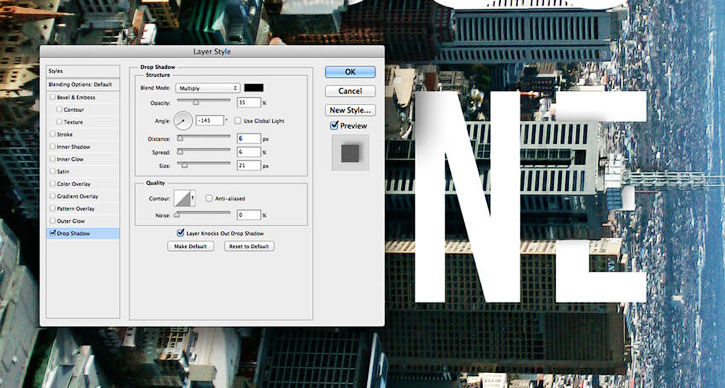Click the black shadow color swatch
The width and height of the screenshot is (725, 388).
coord(254,88)
